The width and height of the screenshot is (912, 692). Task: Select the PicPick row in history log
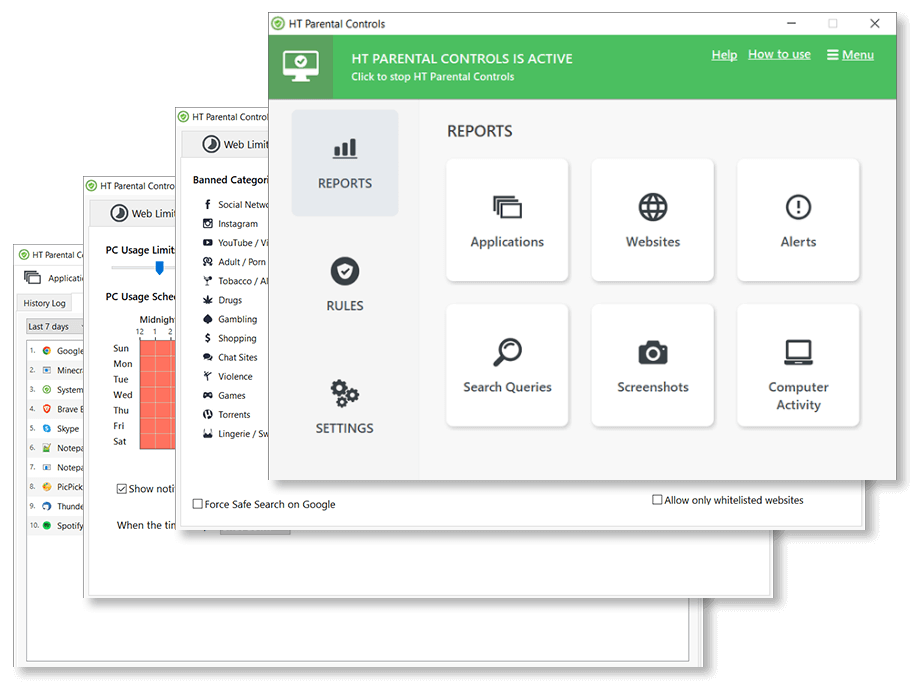(x=56, y=487)
